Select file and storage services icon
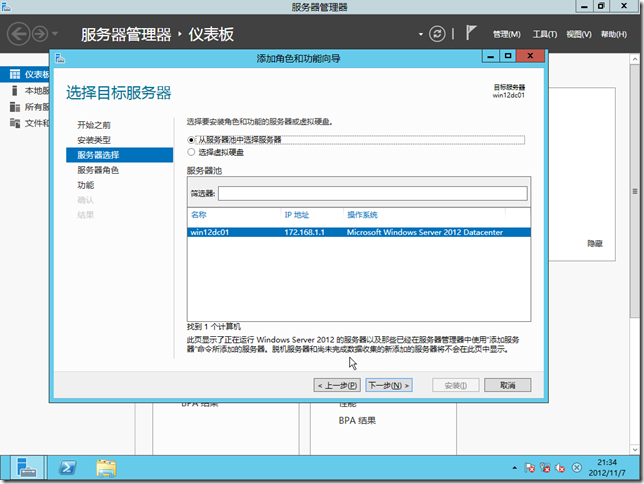The image size is (644, 484). (15, 123)
